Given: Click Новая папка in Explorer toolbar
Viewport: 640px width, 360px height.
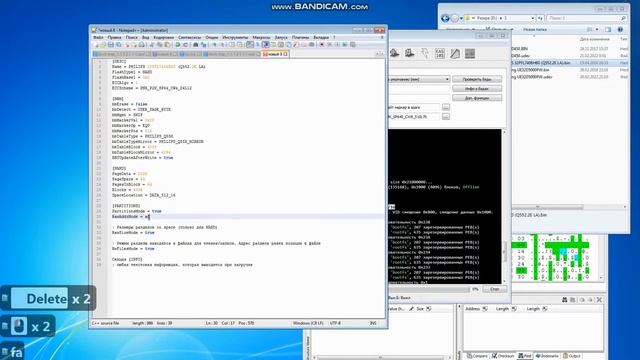Looking at the screenshot, I should [x=535, y=29].
